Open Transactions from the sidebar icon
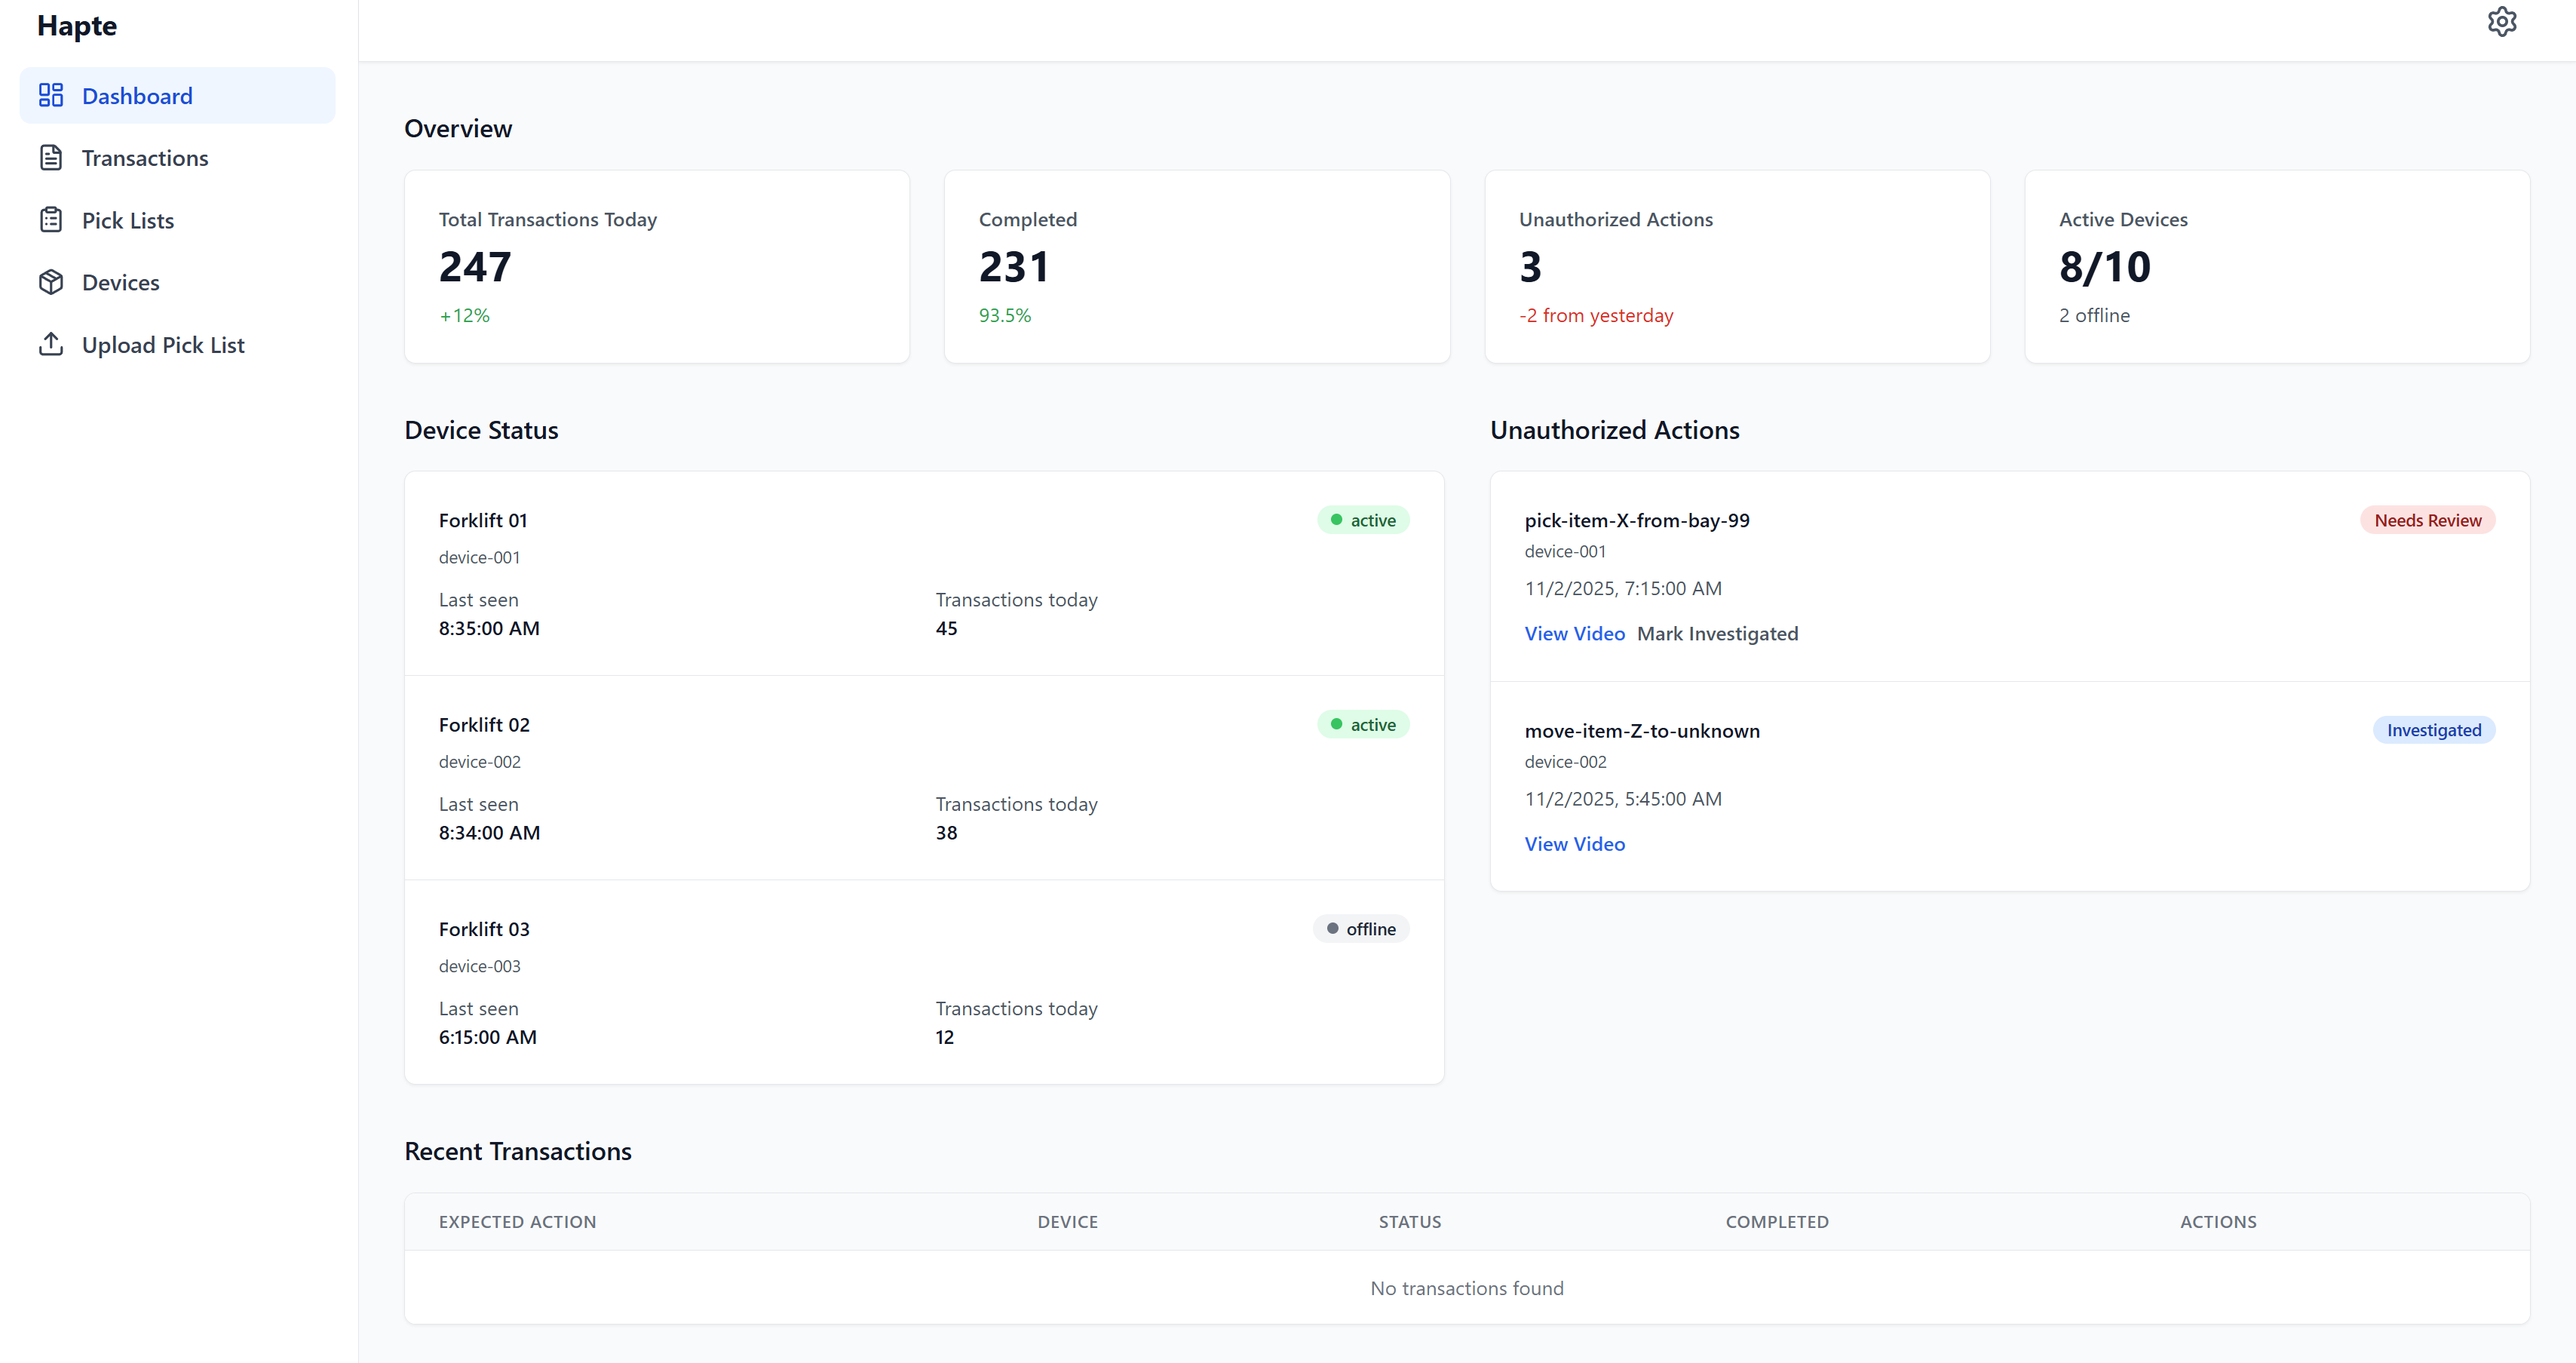2576x1363 pixels. [52, 157]
